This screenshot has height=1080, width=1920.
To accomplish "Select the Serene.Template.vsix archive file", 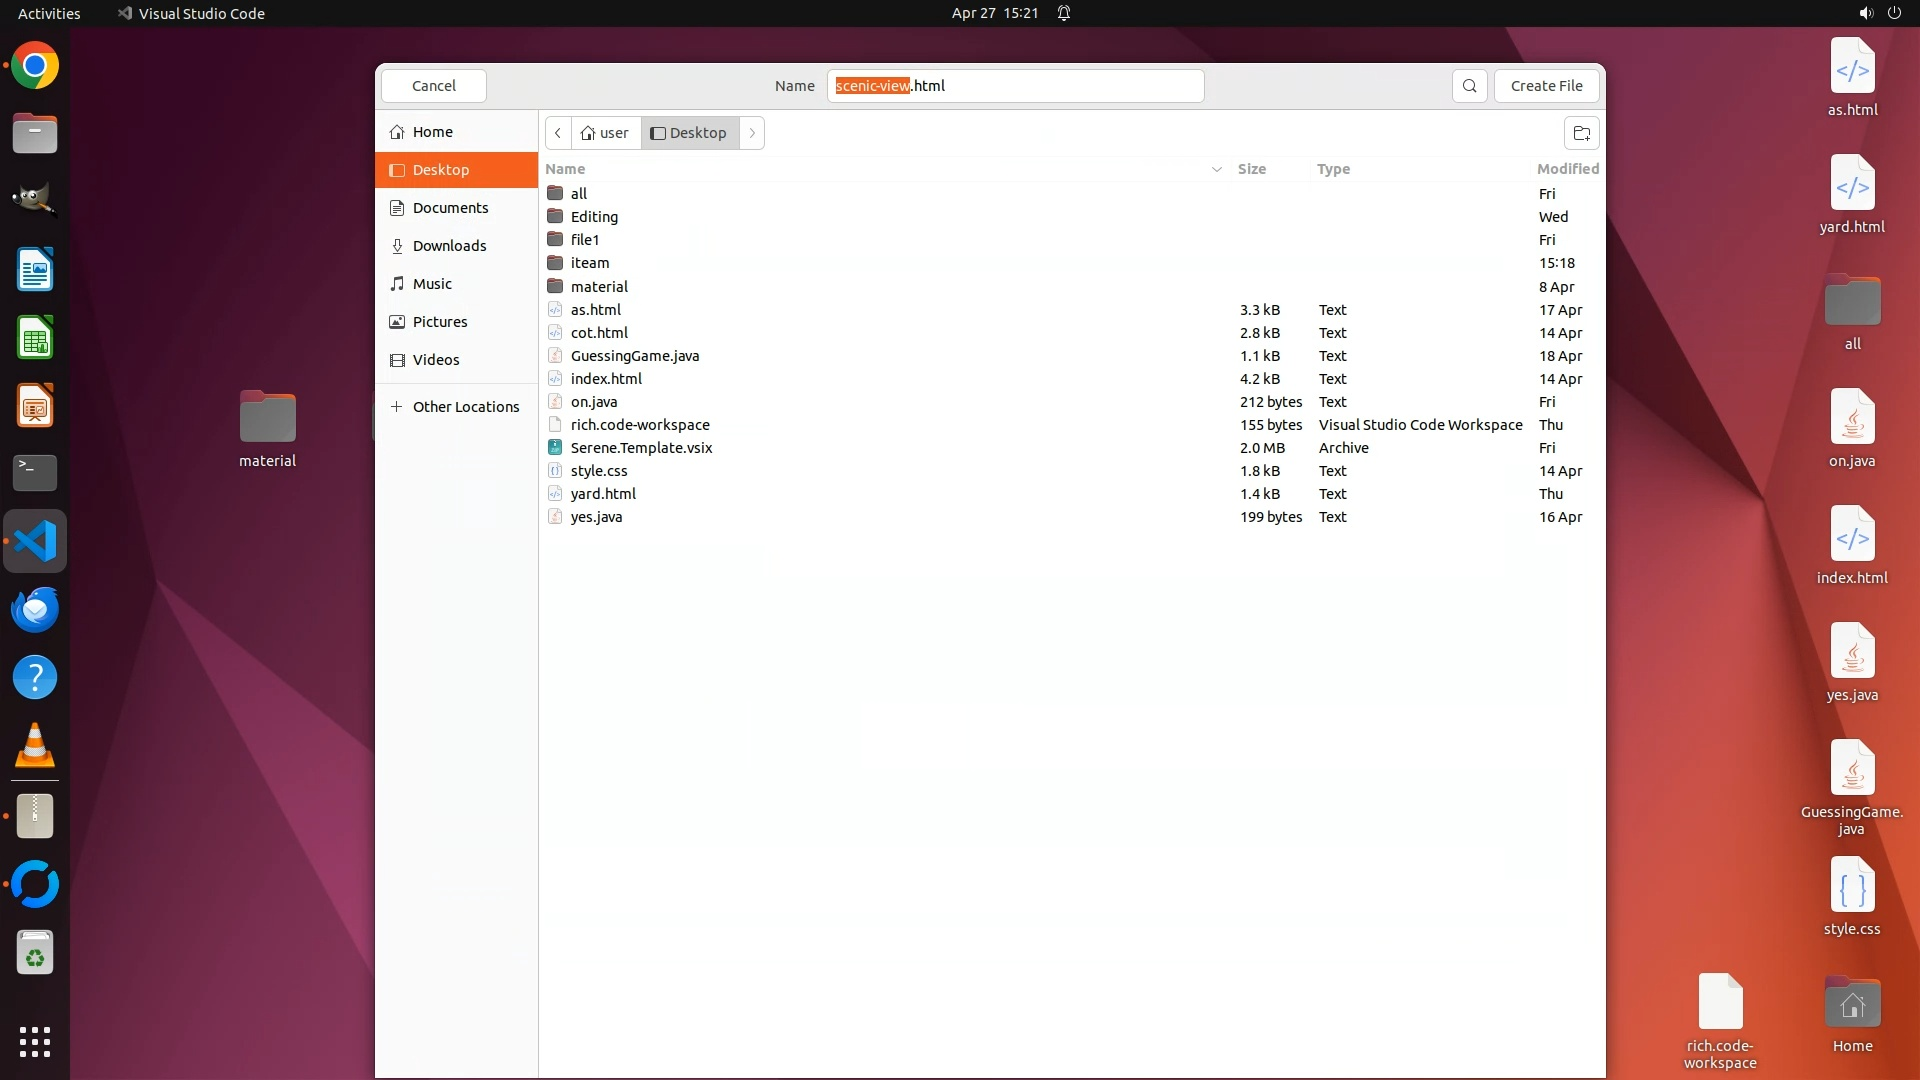I will coord(641,448).
